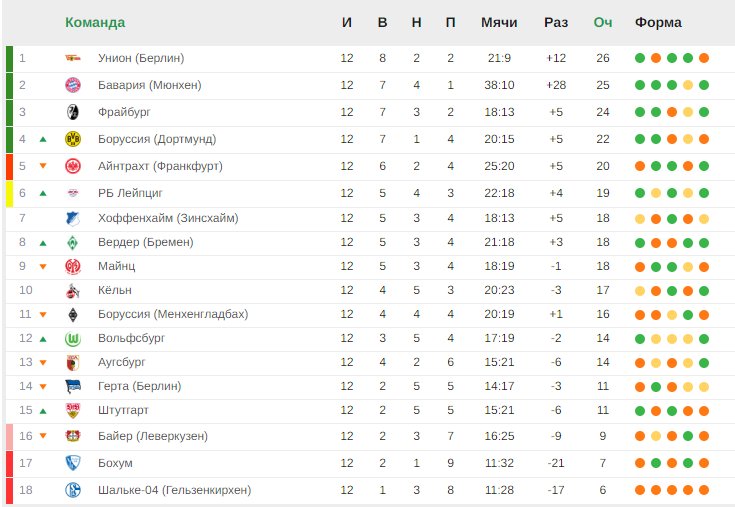This screenshot has width=735, height=507.
Task: Open the Фрайбург team link
Action: tap(124, 112)
